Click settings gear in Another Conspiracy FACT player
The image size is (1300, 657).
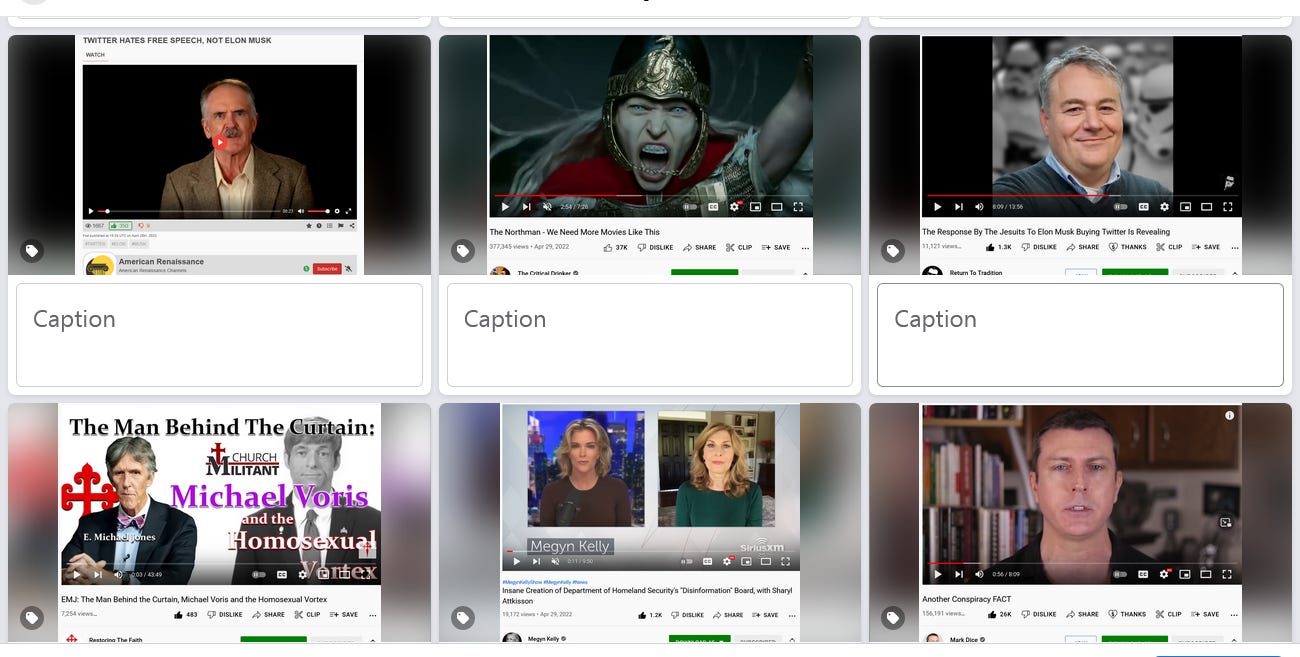pos(1164,574)
